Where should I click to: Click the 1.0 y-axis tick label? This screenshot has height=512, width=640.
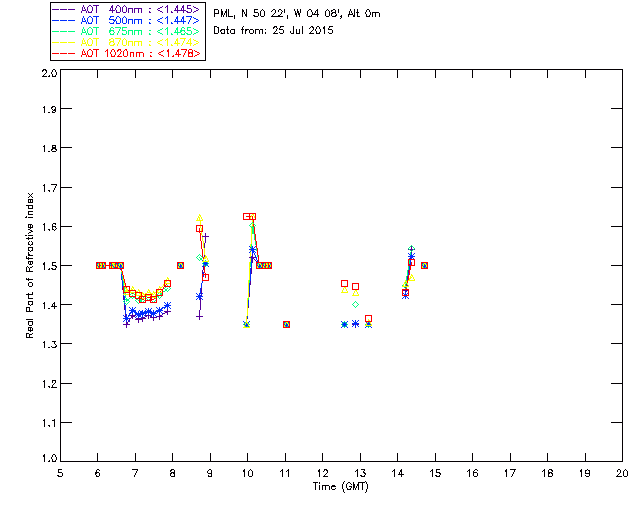49,459
